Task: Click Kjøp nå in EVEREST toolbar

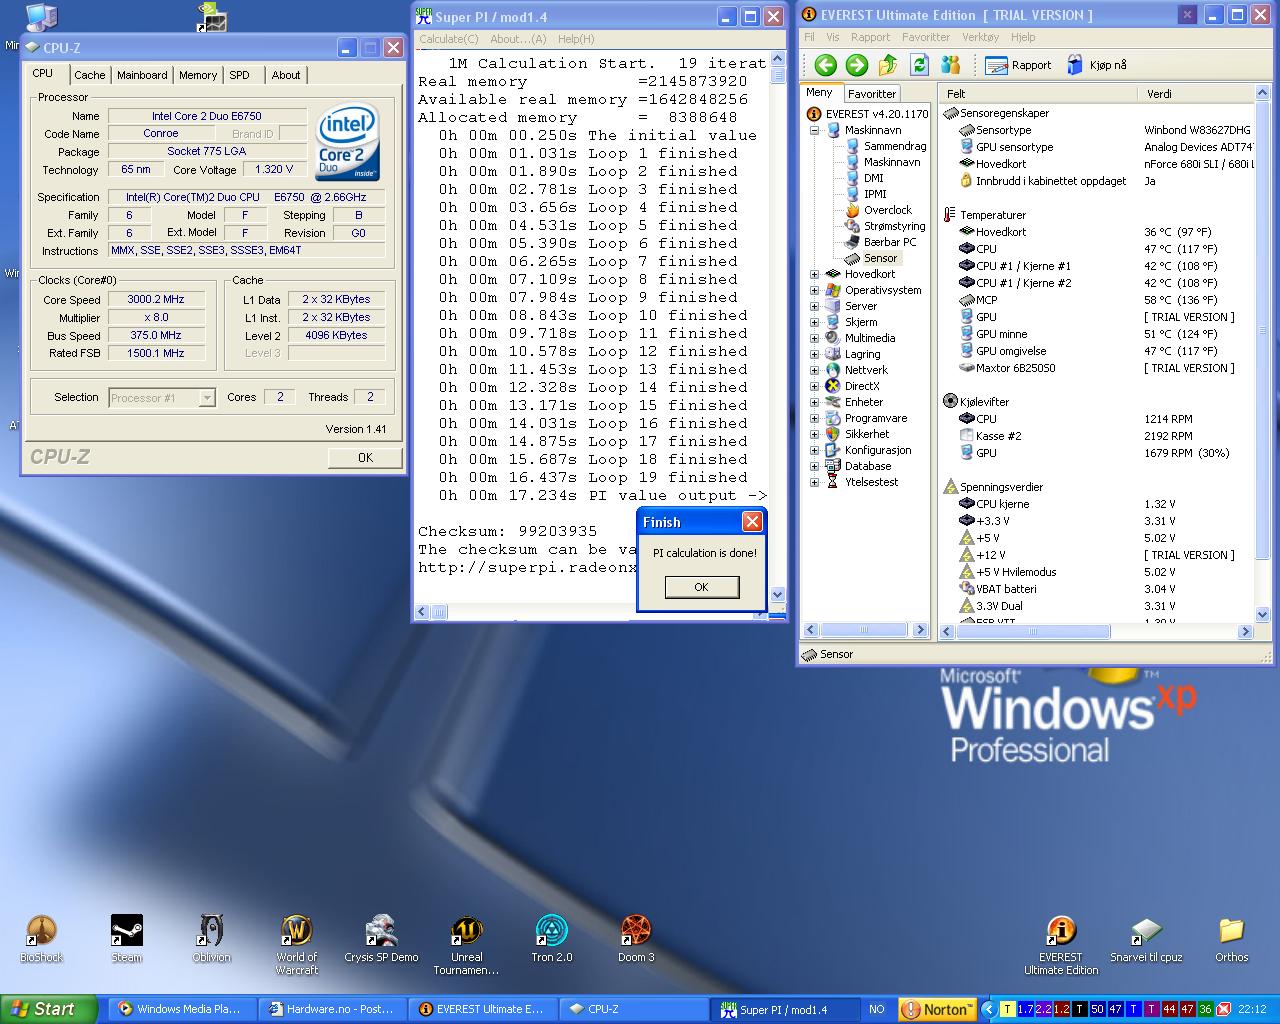Action: pyautogui.click(x=1096, y=65)
